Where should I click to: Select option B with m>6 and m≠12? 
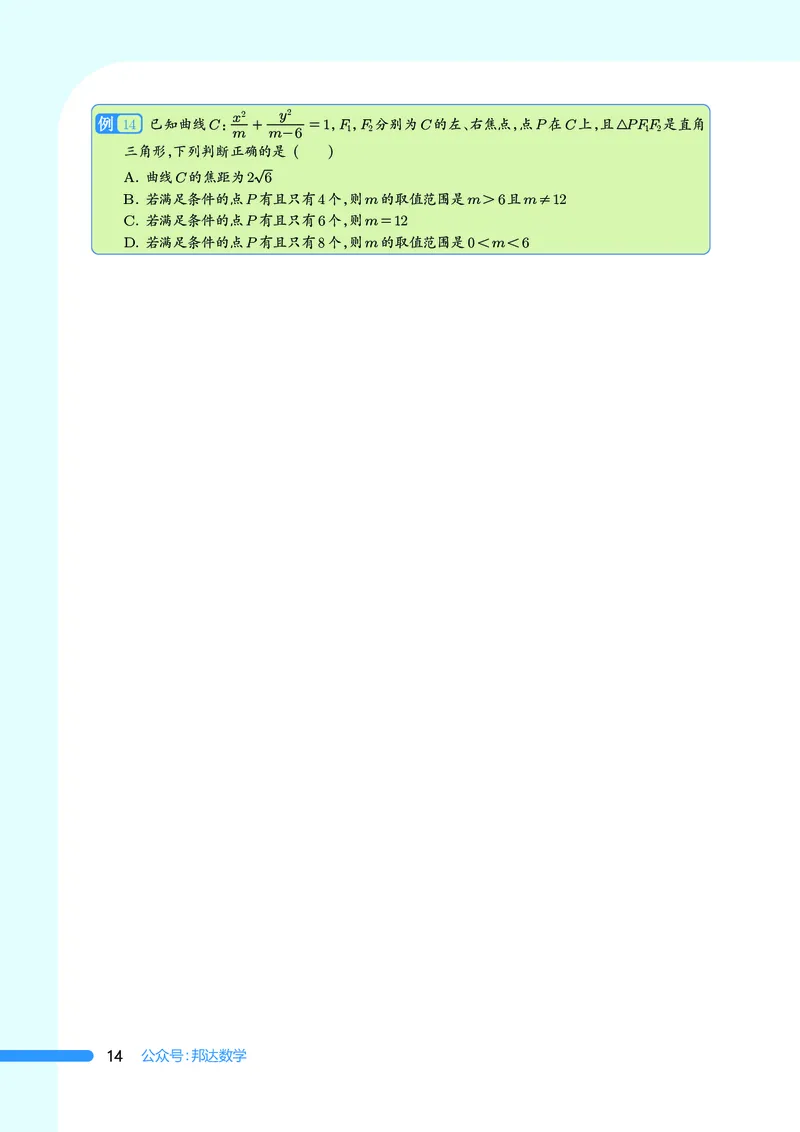(345, 199)
